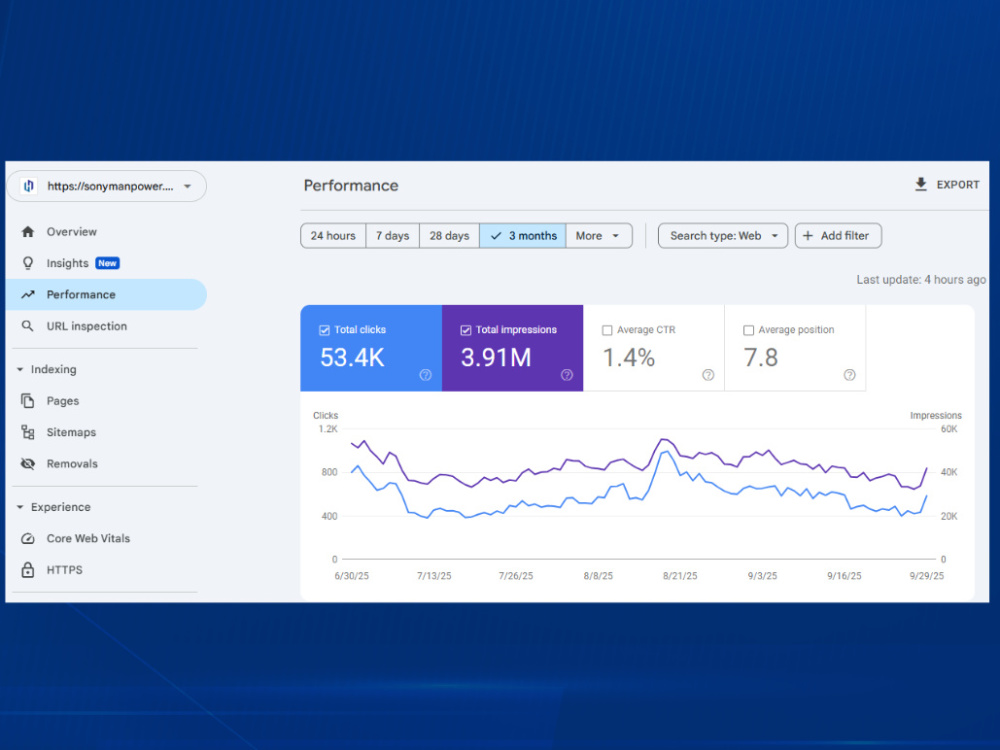1000x750 pixels.
Task: Select the 24 hours date range
Action: click(333, 236)
